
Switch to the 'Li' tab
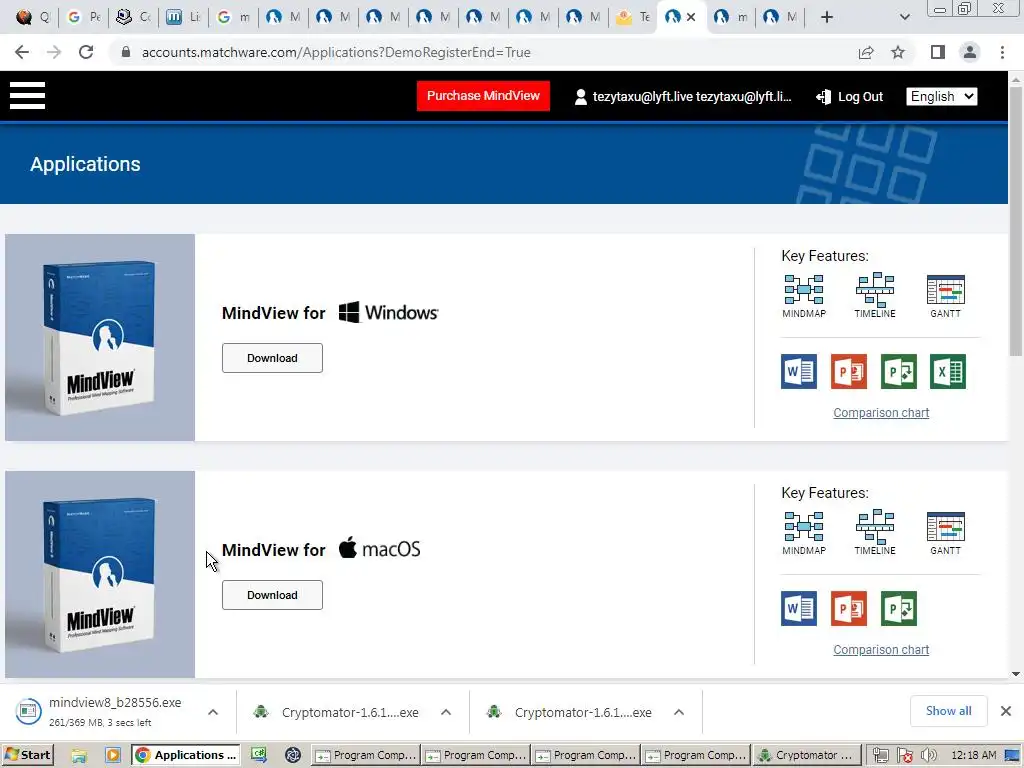183,17
